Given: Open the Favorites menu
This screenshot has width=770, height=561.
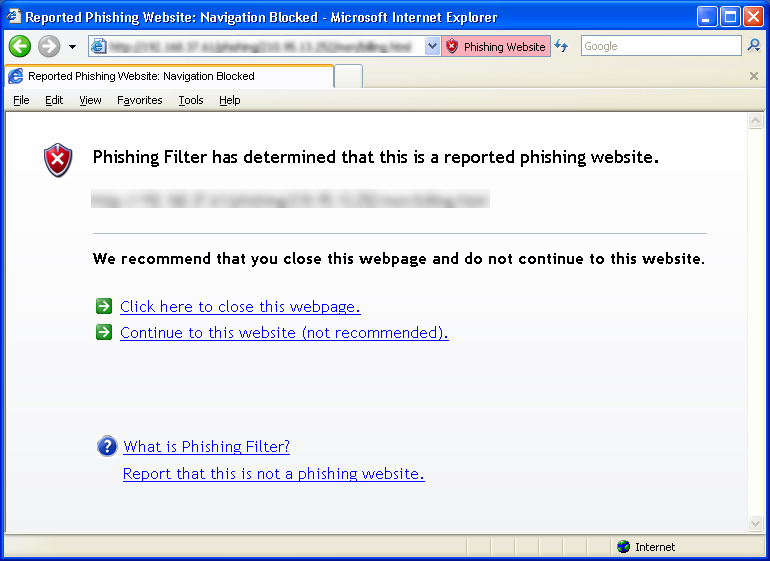Looking at the screenshot, I should (139, 100).
